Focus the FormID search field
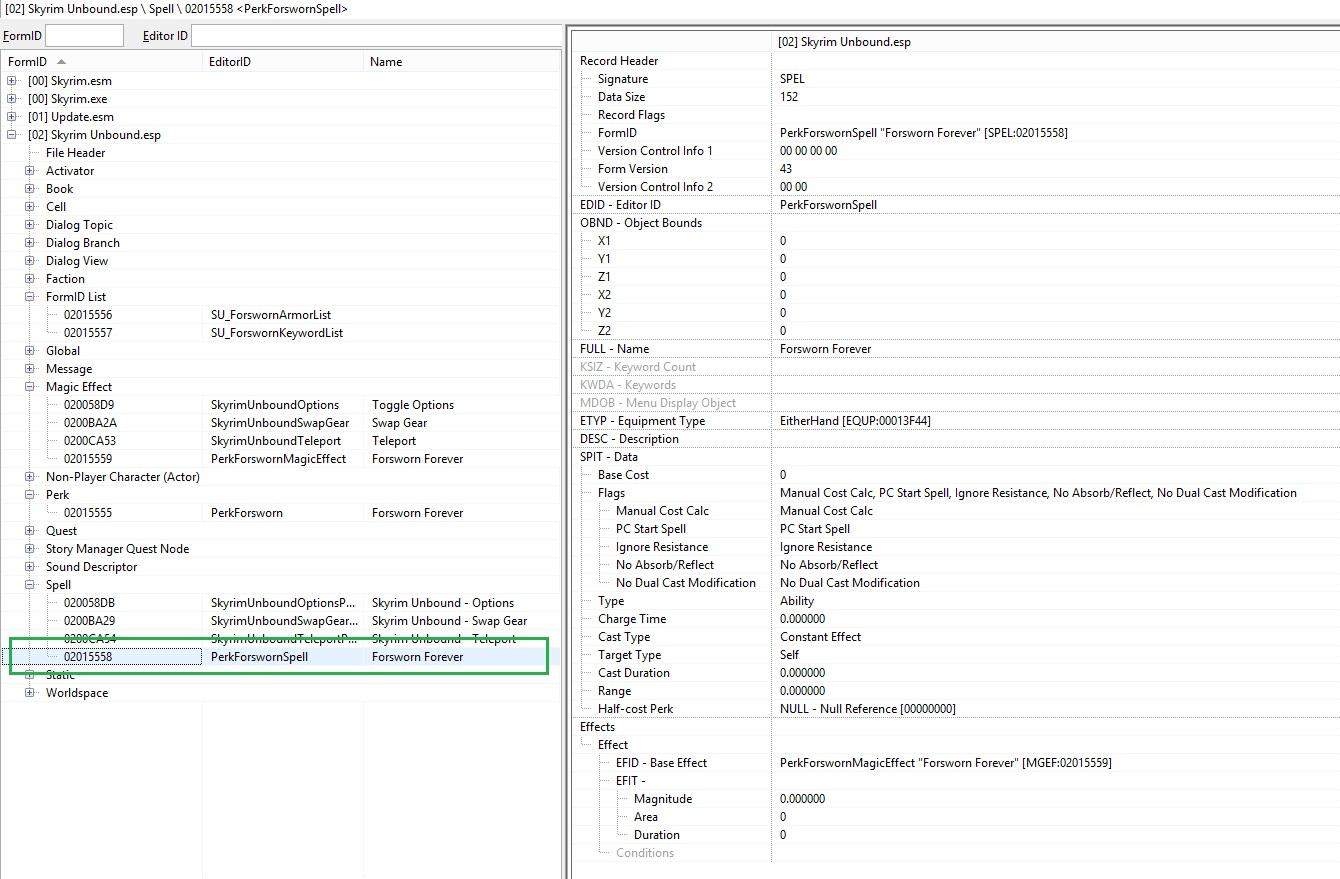1340x879 pixels. [x=84, y=36]
